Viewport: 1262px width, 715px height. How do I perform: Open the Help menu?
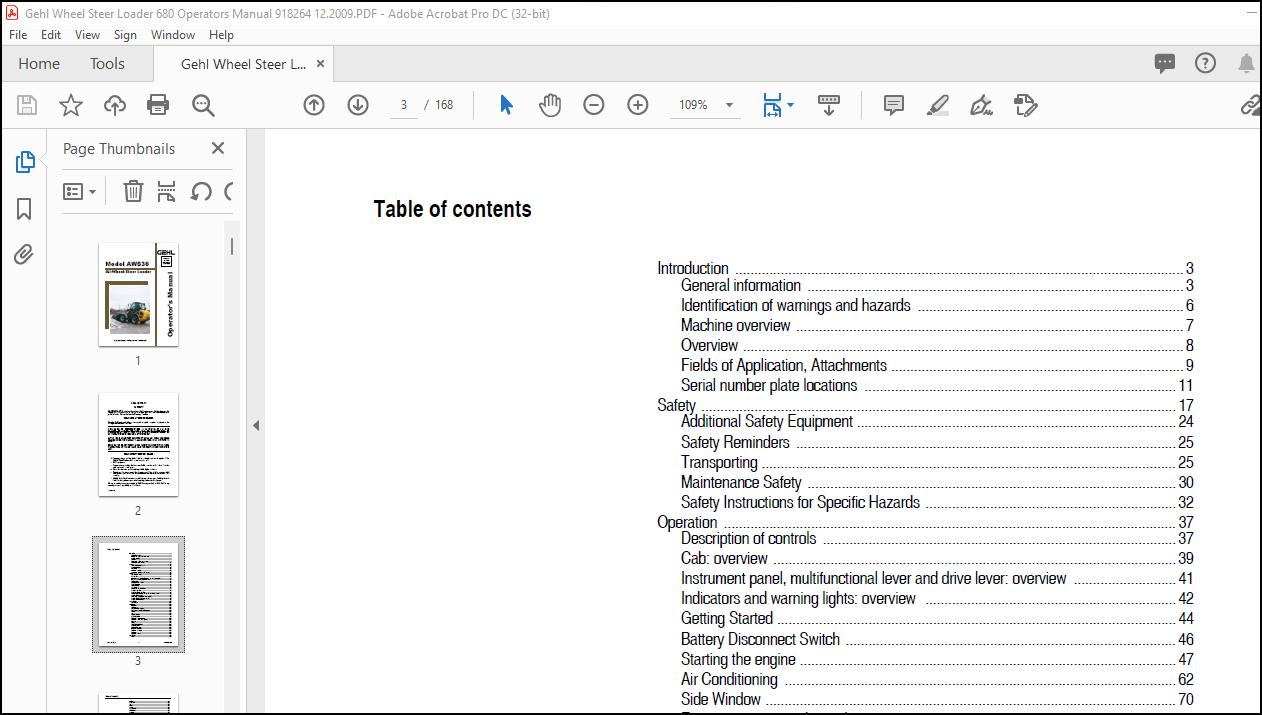[x=221, y=34]
